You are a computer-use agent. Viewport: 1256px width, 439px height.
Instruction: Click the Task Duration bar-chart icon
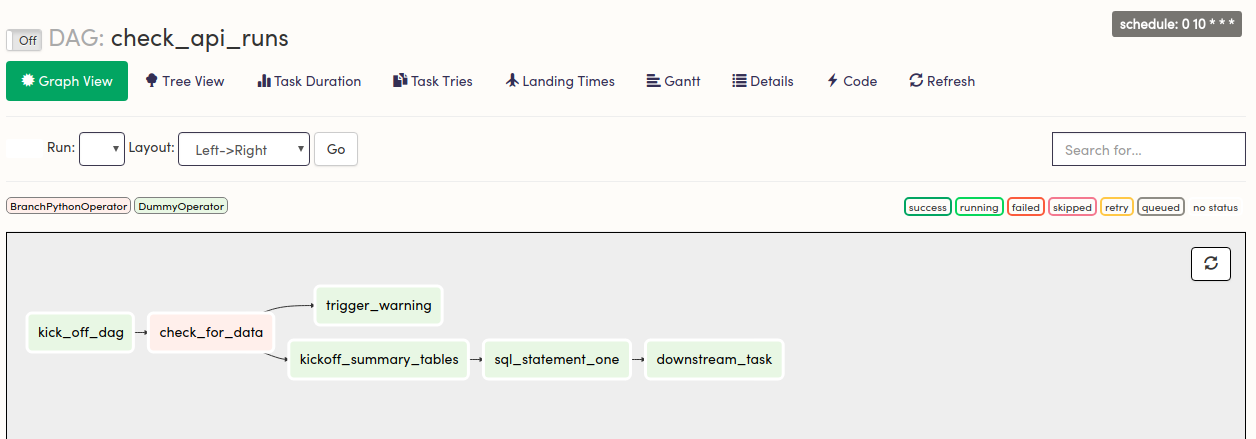[x=264, y=81]
